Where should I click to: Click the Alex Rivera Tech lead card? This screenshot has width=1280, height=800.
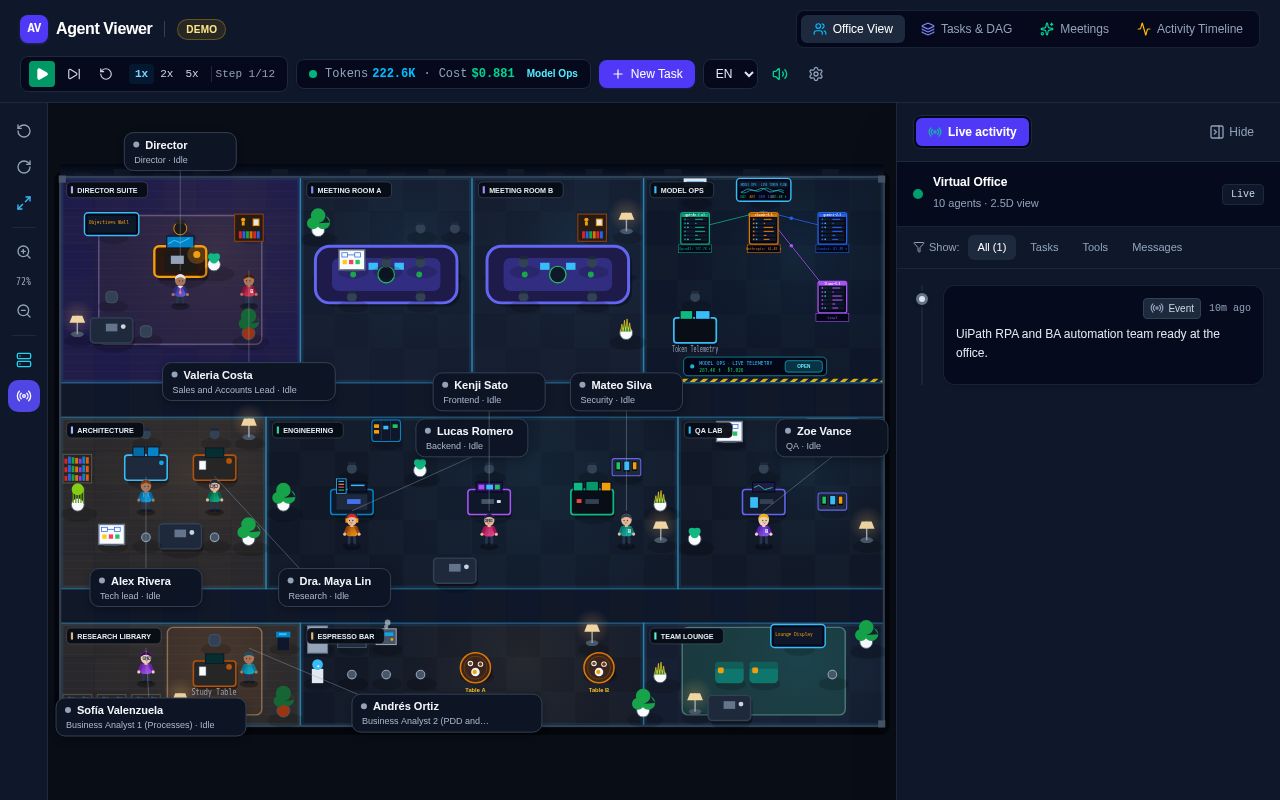[x=146, y=588]
